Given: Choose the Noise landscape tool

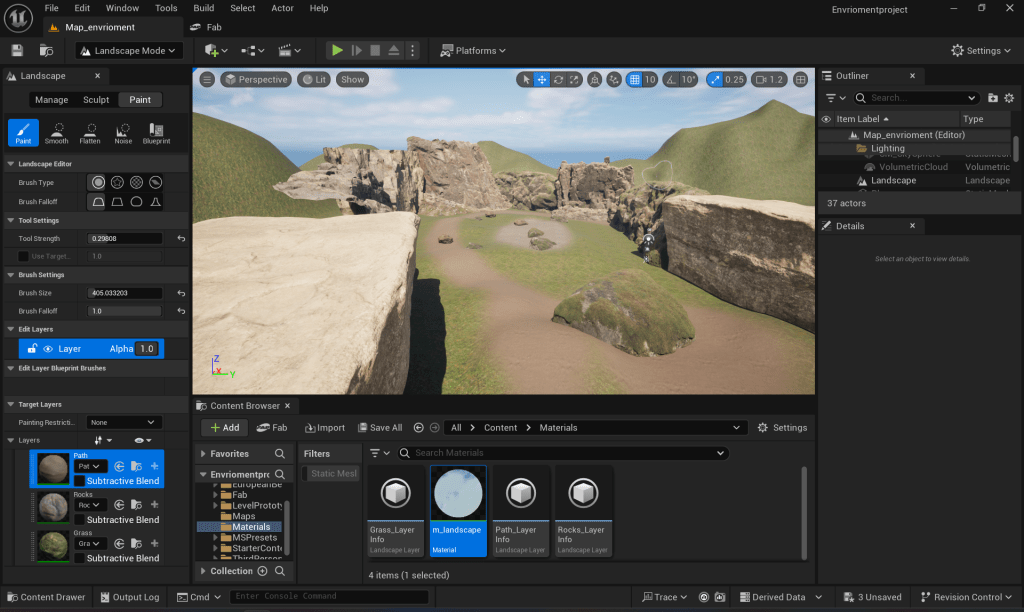Looking at the screenshot, I should click(123, 133).
